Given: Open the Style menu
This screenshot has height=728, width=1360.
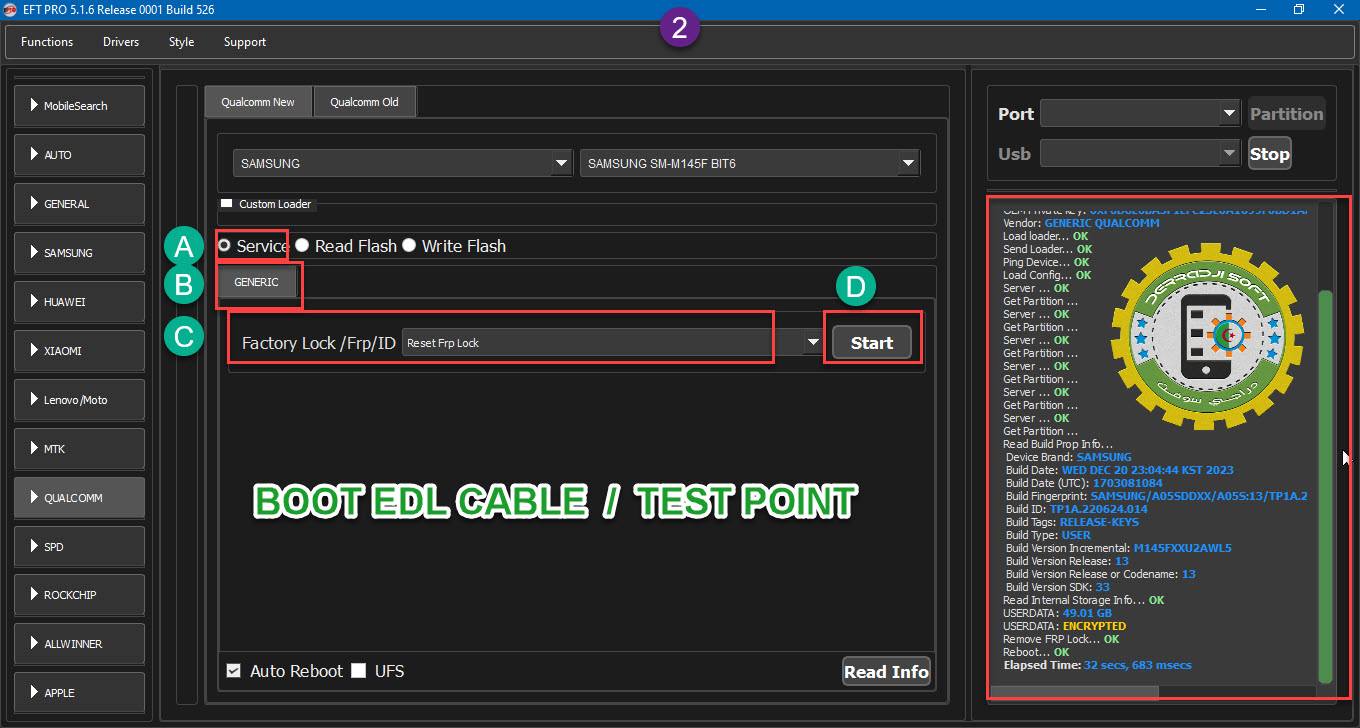Looking at the screenshot, I should click(x=181, y=42).
